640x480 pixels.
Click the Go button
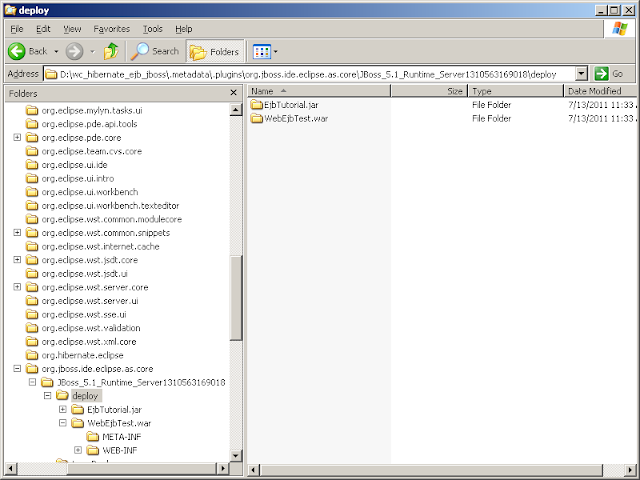click(610, 74)
